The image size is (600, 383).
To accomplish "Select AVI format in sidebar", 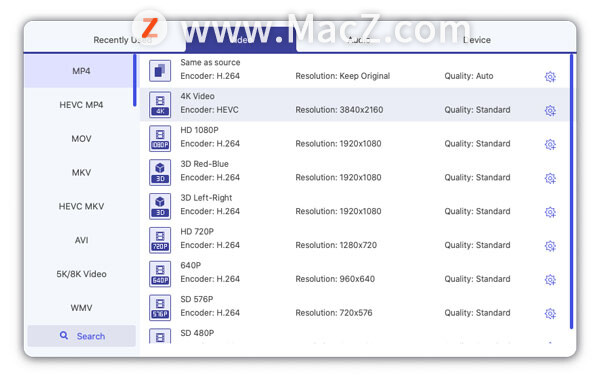I will click(81, 240).
